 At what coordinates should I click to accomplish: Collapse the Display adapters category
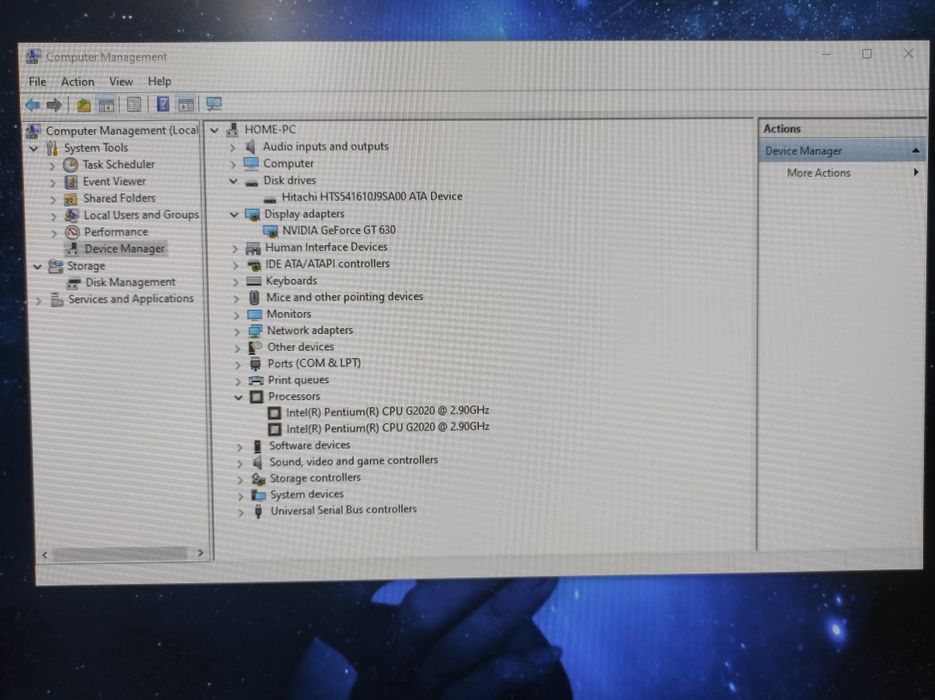tap(234, 214)
